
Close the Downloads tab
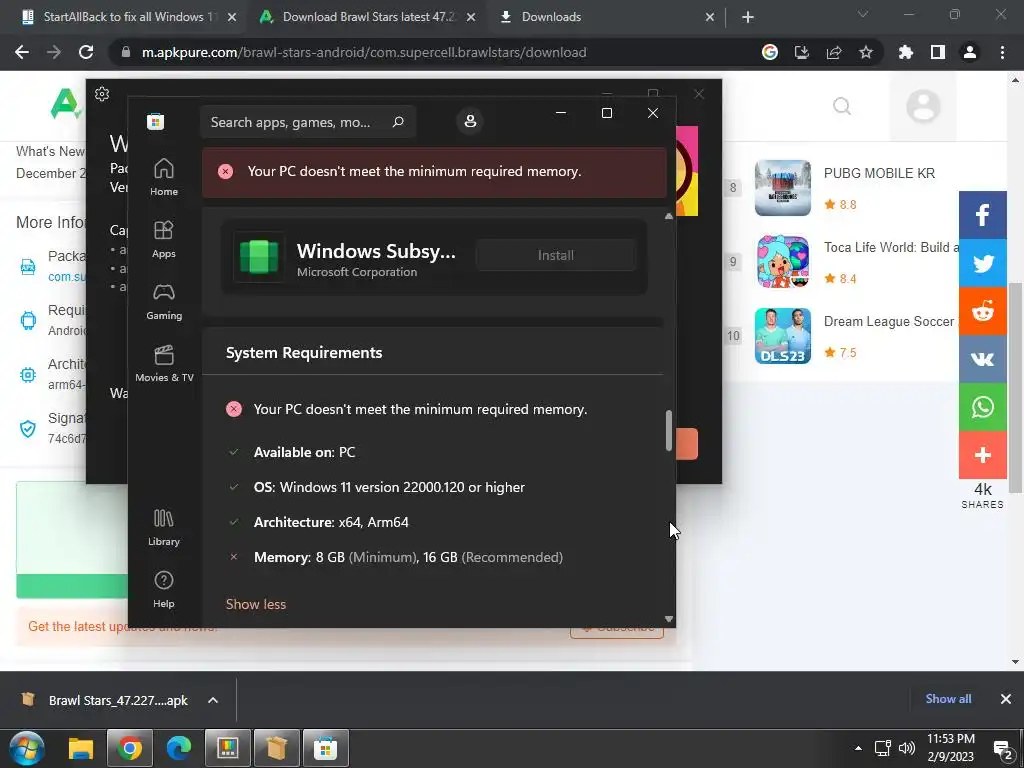click(710, 17)
